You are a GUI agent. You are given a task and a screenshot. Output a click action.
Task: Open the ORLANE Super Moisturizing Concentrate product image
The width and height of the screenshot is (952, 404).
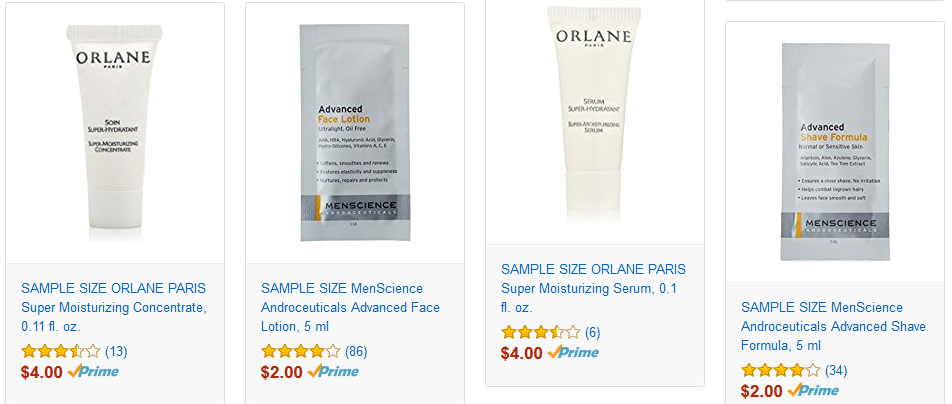pyautogui.click(x=115, y=134)
